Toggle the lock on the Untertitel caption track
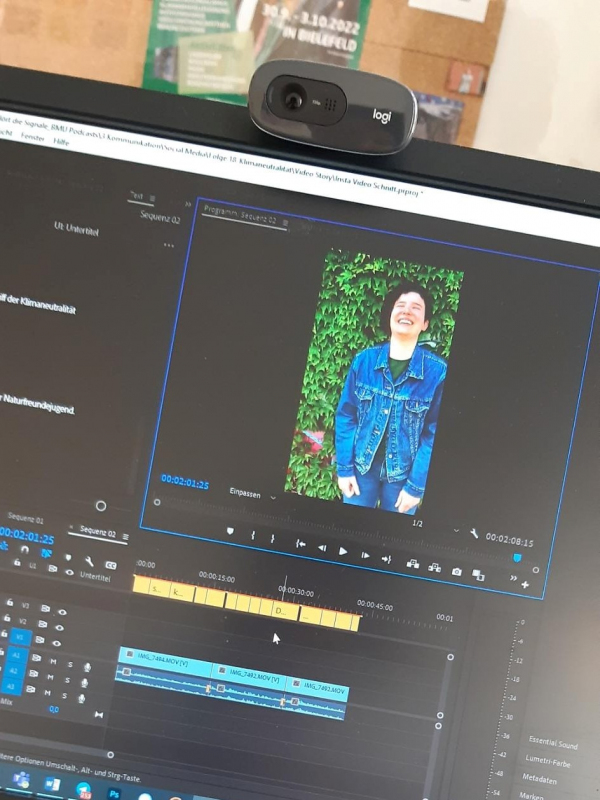The width and height of the screenshot is (600, 800). tap(17, 562)
